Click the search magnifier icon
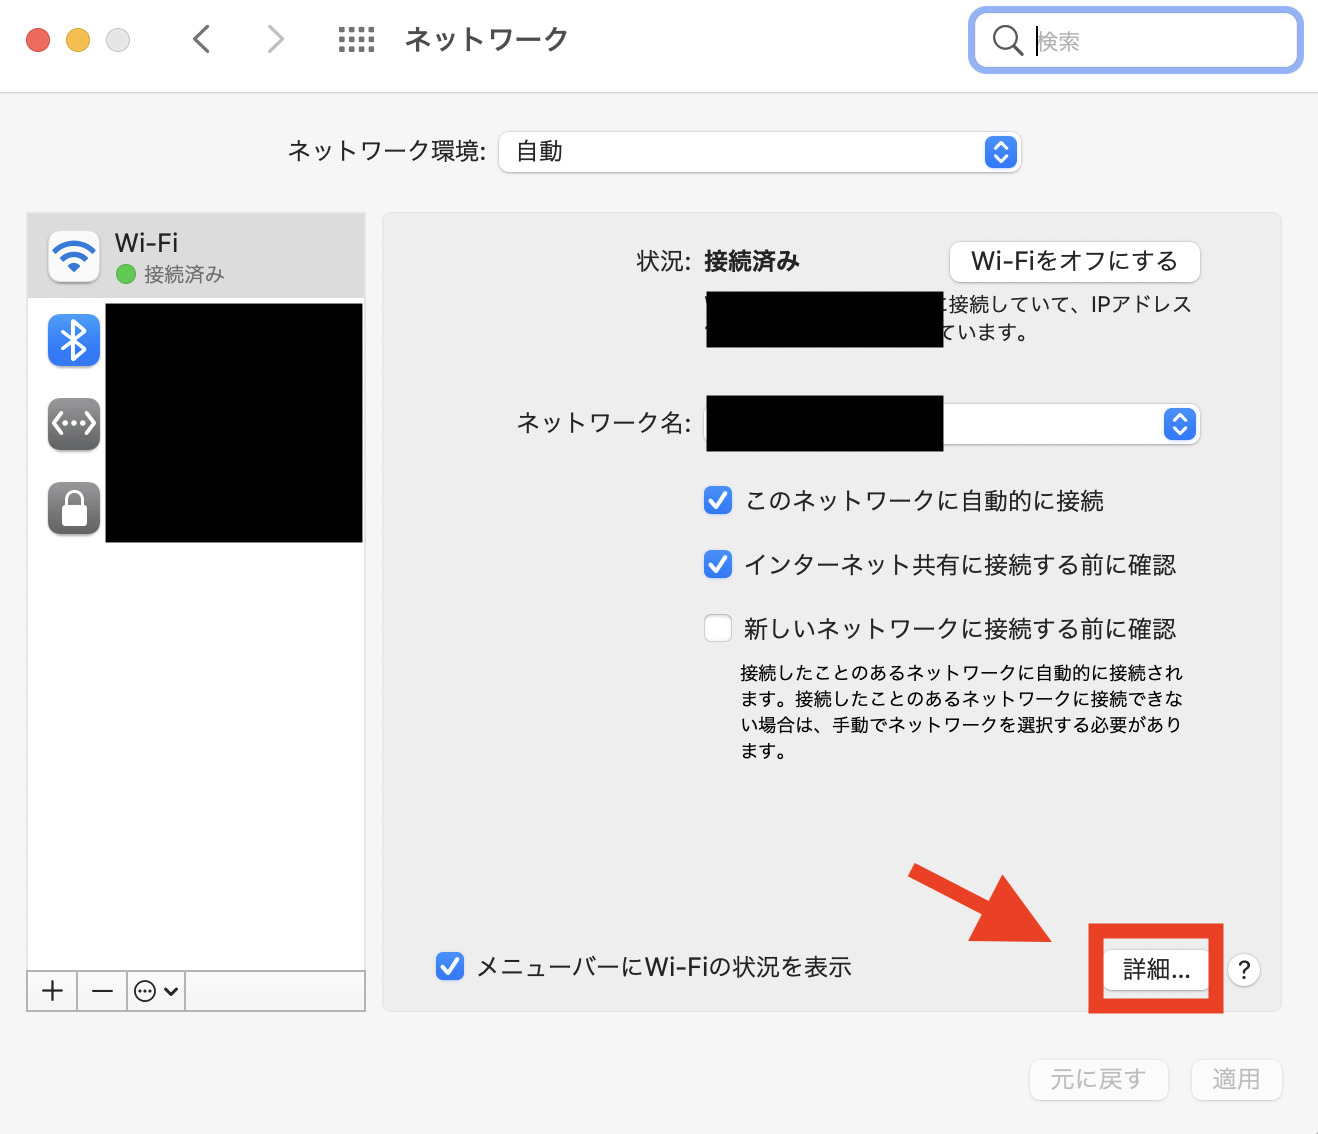This screenshot has width=1318, height=1134. tap(1007, 40)
